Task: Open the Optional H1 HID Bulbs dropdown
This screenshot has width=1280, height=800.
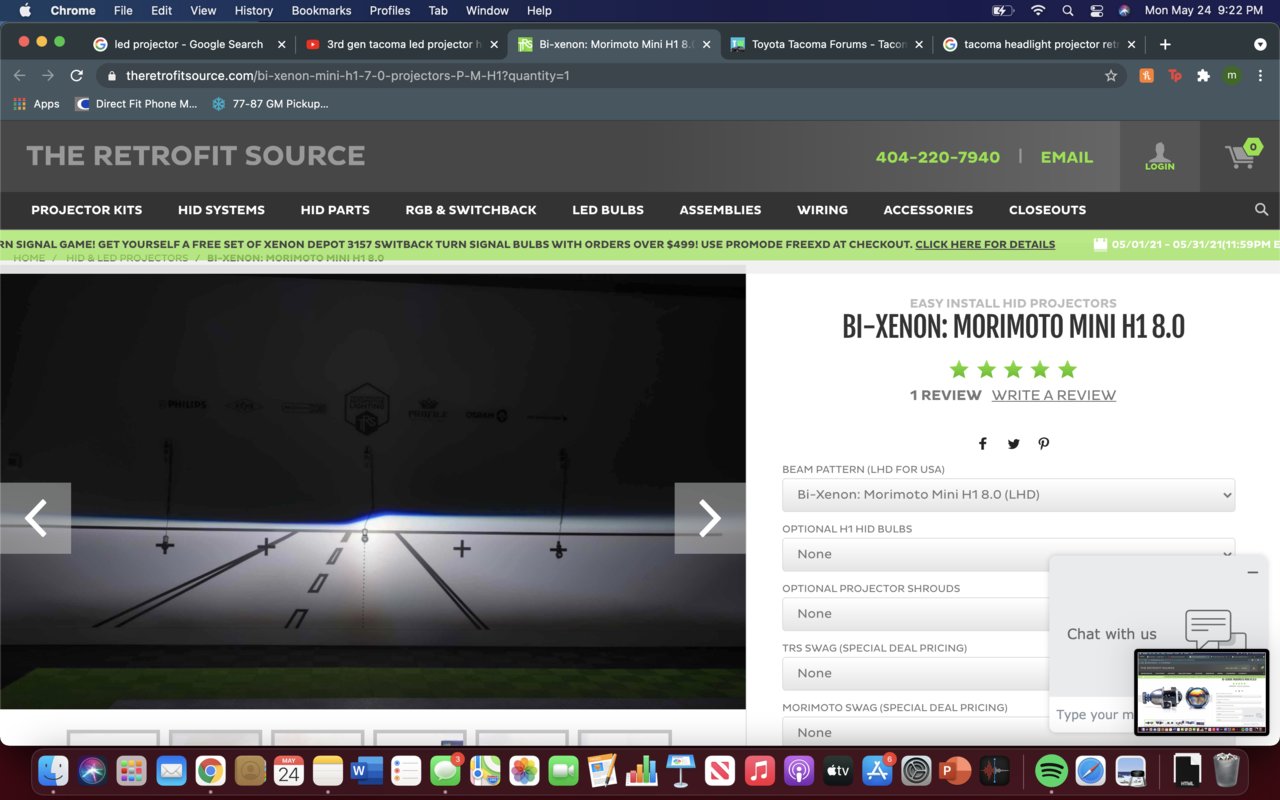Action: pos(1008,554)
